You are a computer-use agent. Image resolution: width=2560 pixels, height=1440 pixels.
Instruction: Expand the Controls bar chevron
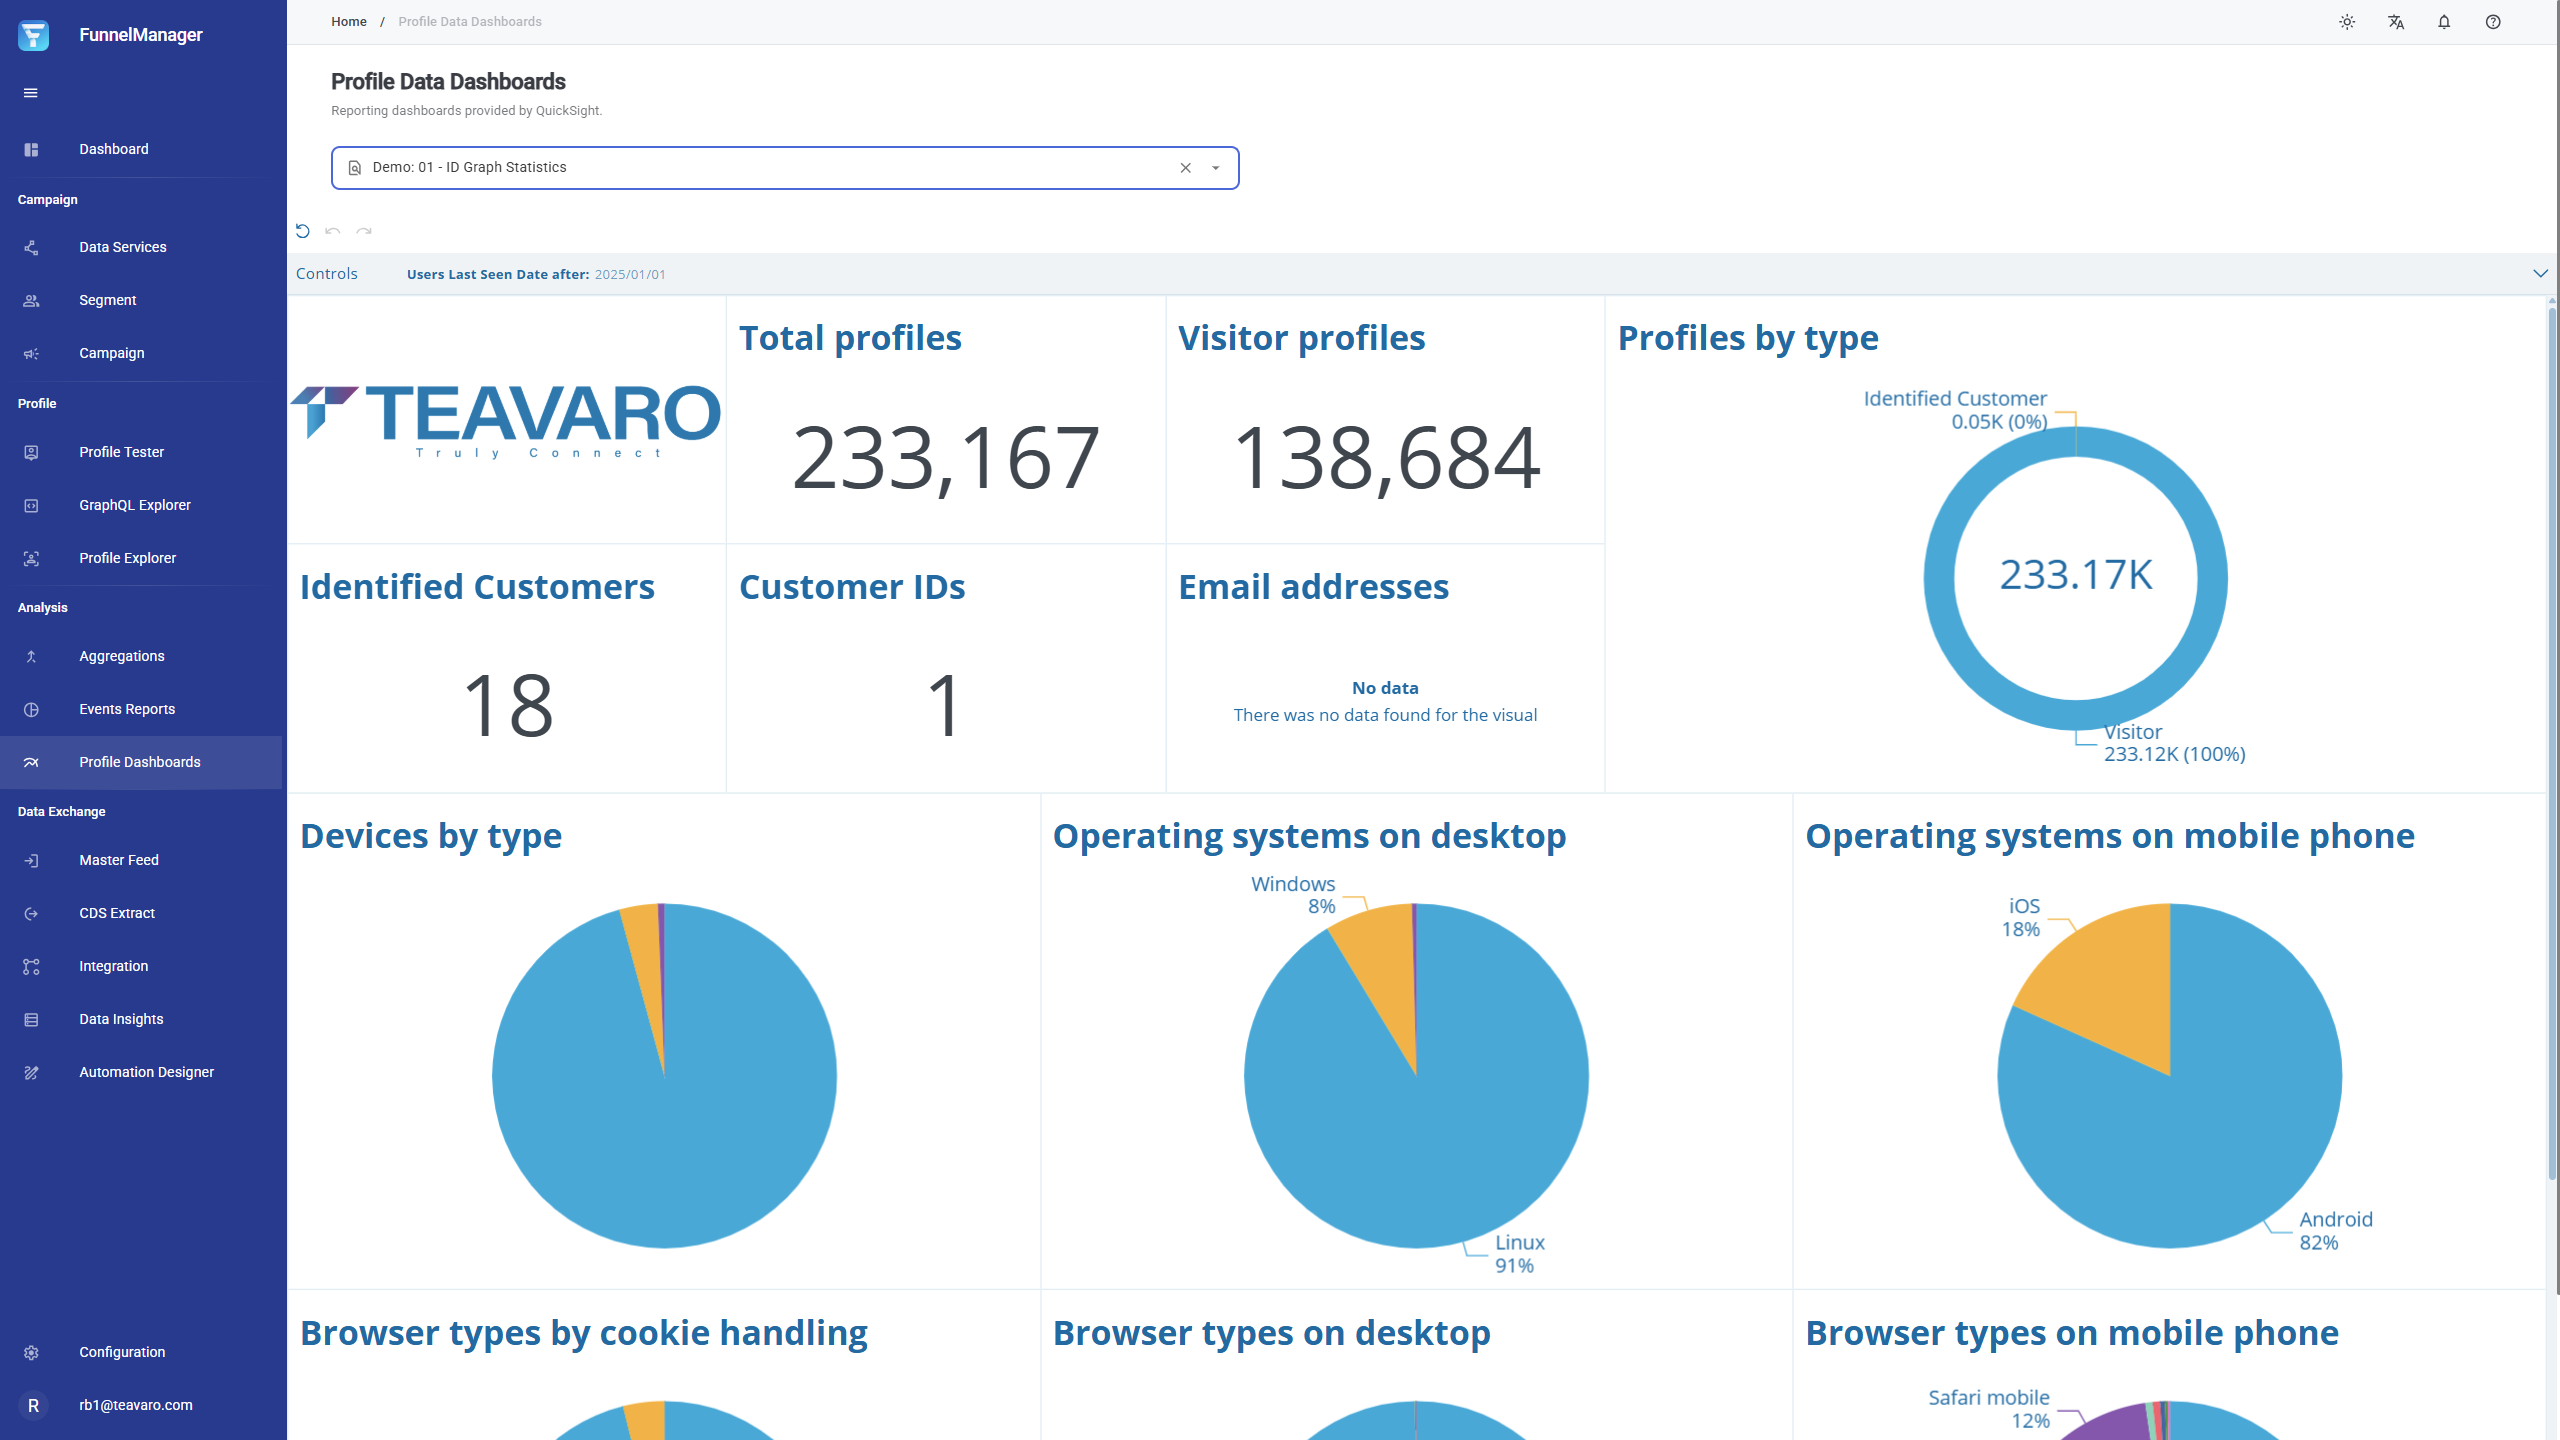[2540, 273]
